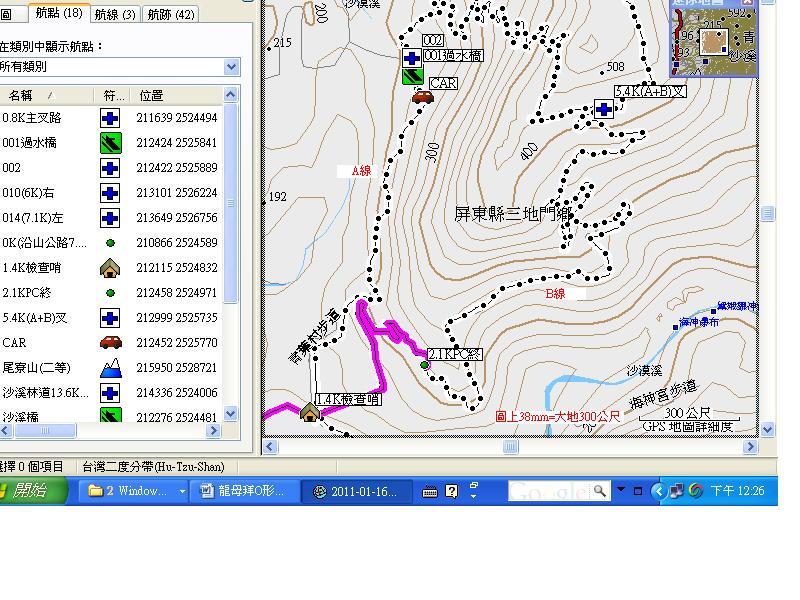Select the 1.4K檢查哨 name in waypoint list
The height and width of the screenshot is (600, 800).
coord(31,268)
